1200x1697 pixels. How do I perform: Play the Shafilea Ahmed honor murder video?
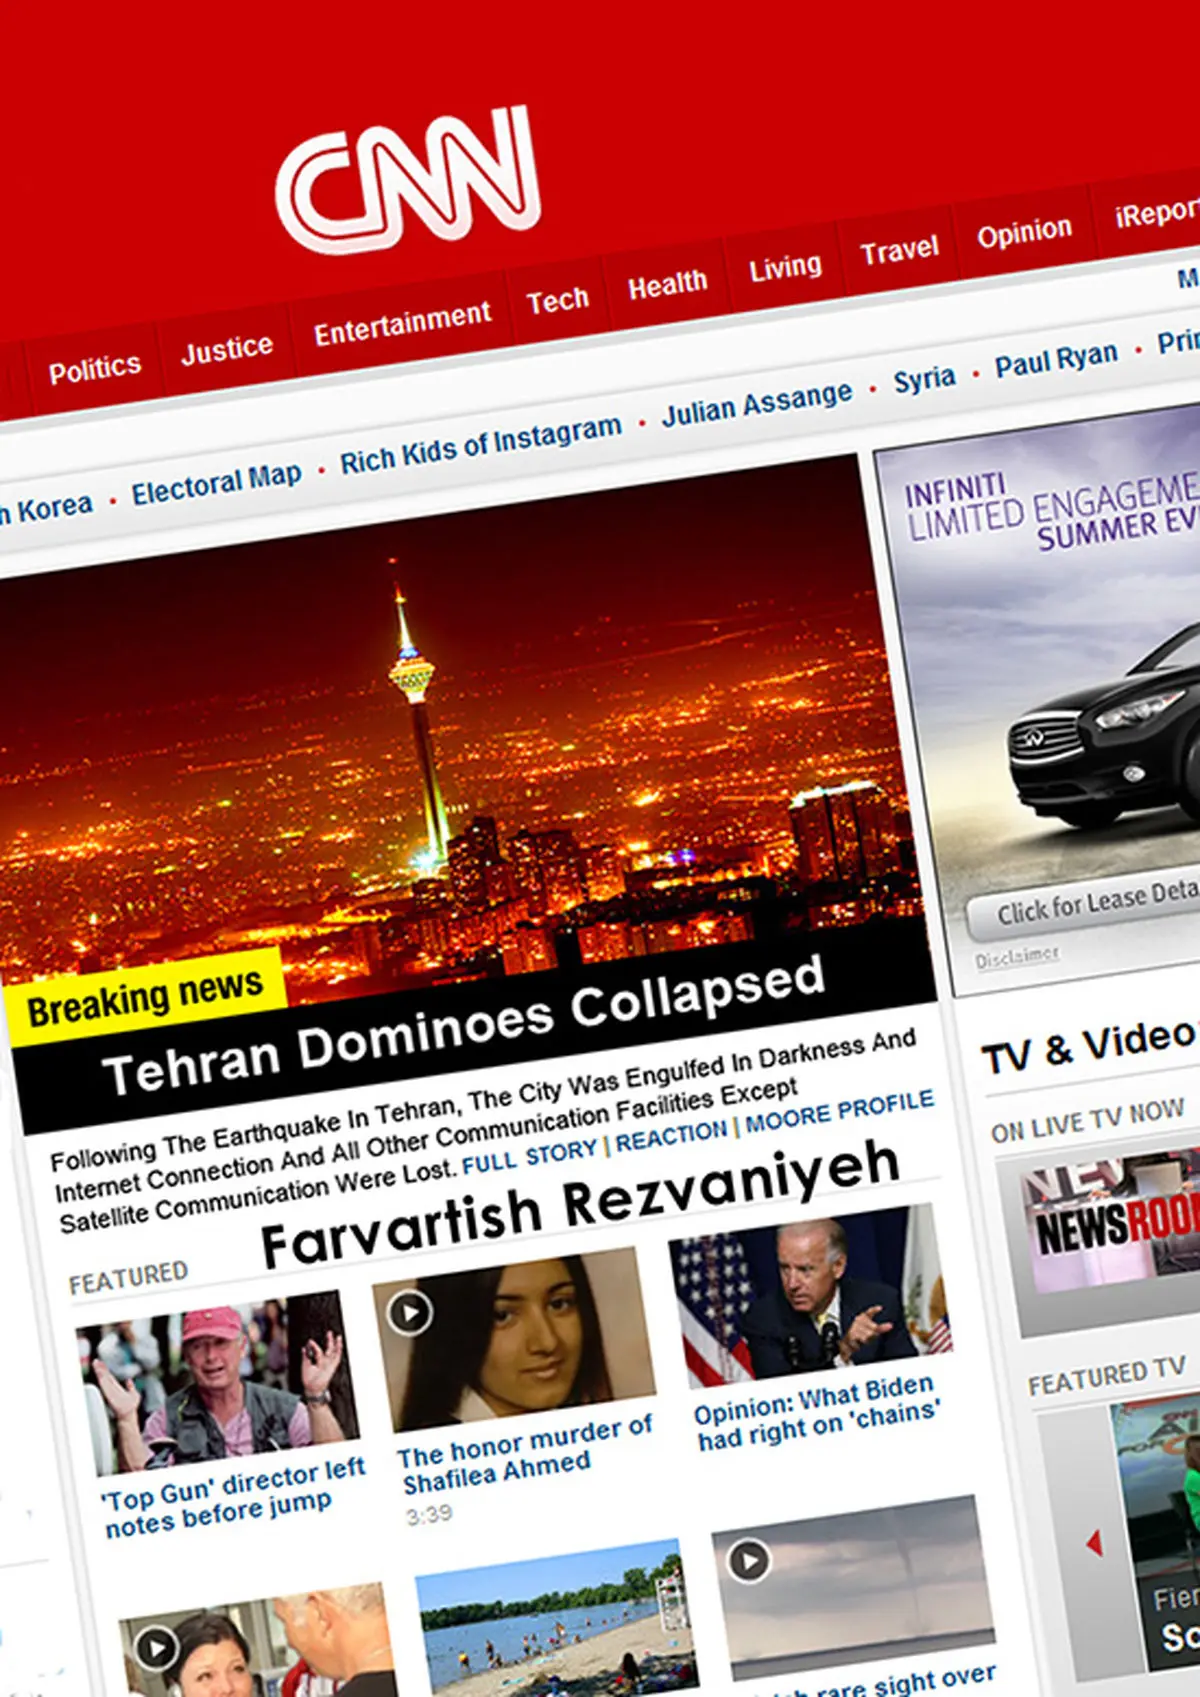pos(410,1312)
